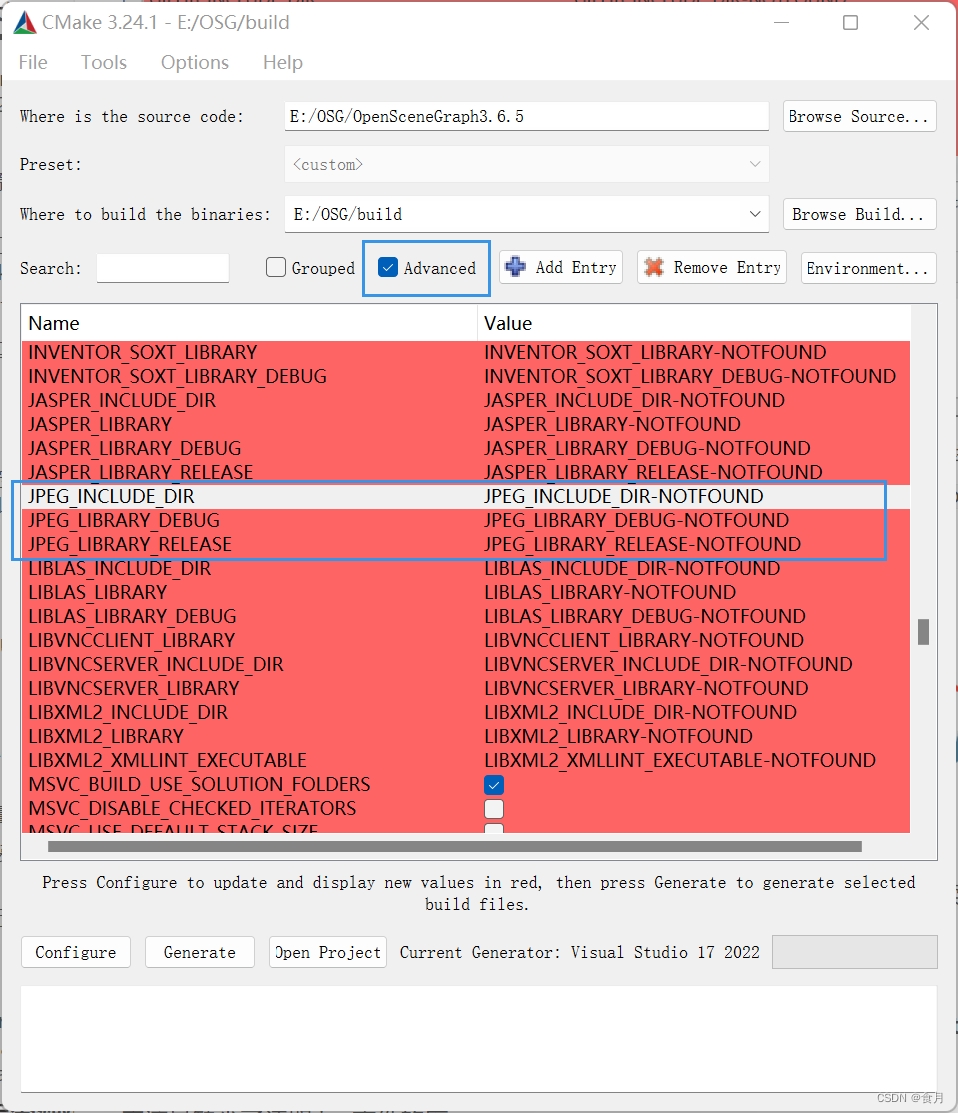Select LIBVNCSERVER_LIBRARY entry name
958x1113 pixels.
tap(134, 689)
